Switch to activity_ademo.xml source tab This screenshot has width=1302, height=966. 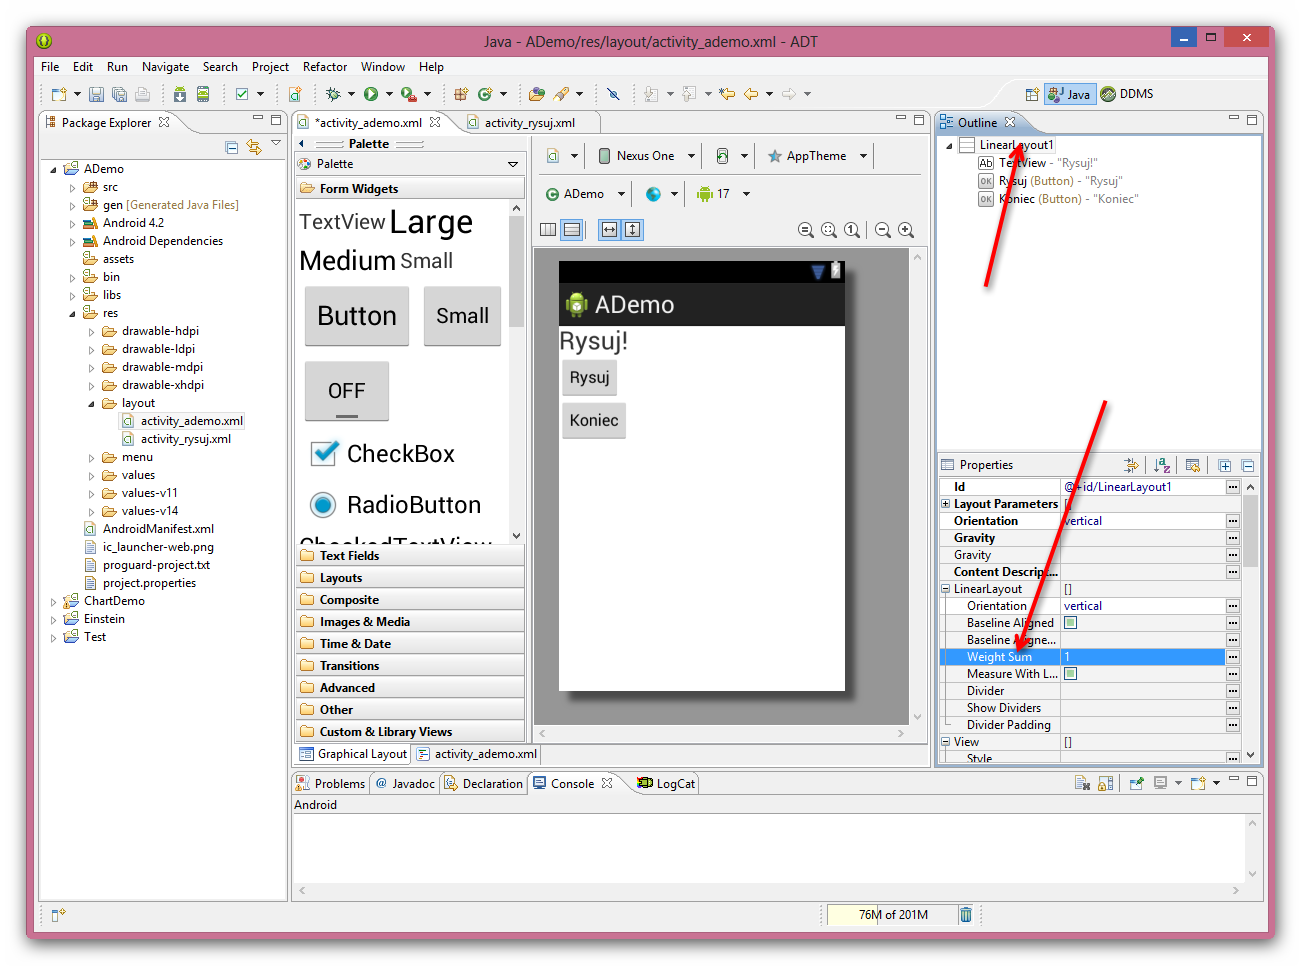(477, 754)
